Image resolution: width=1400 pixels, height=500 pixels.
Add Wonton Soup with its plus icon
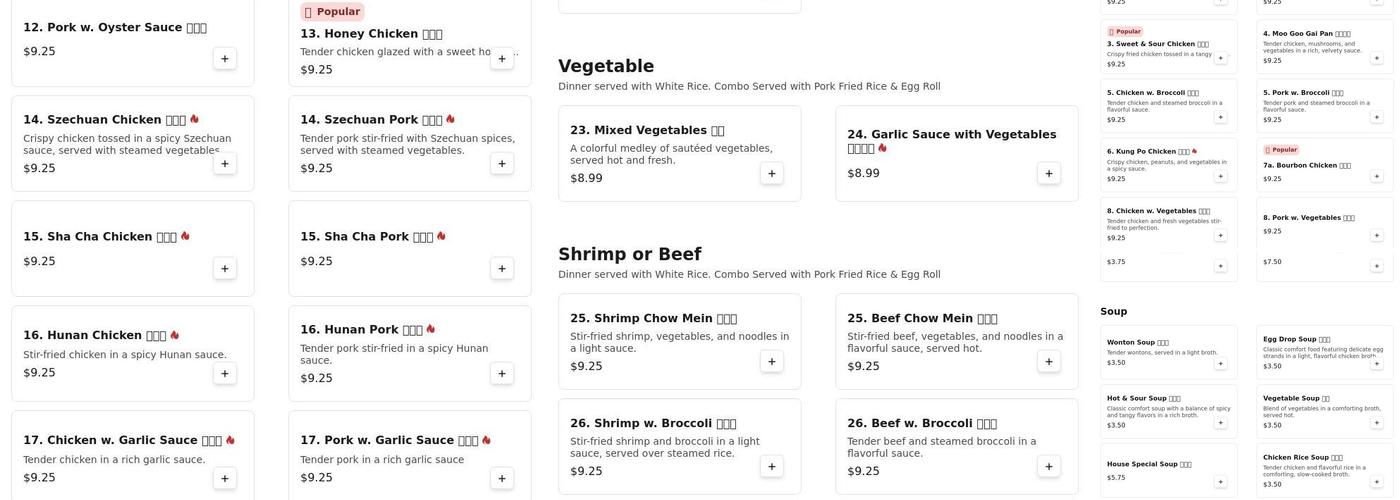coord(1220,363)
